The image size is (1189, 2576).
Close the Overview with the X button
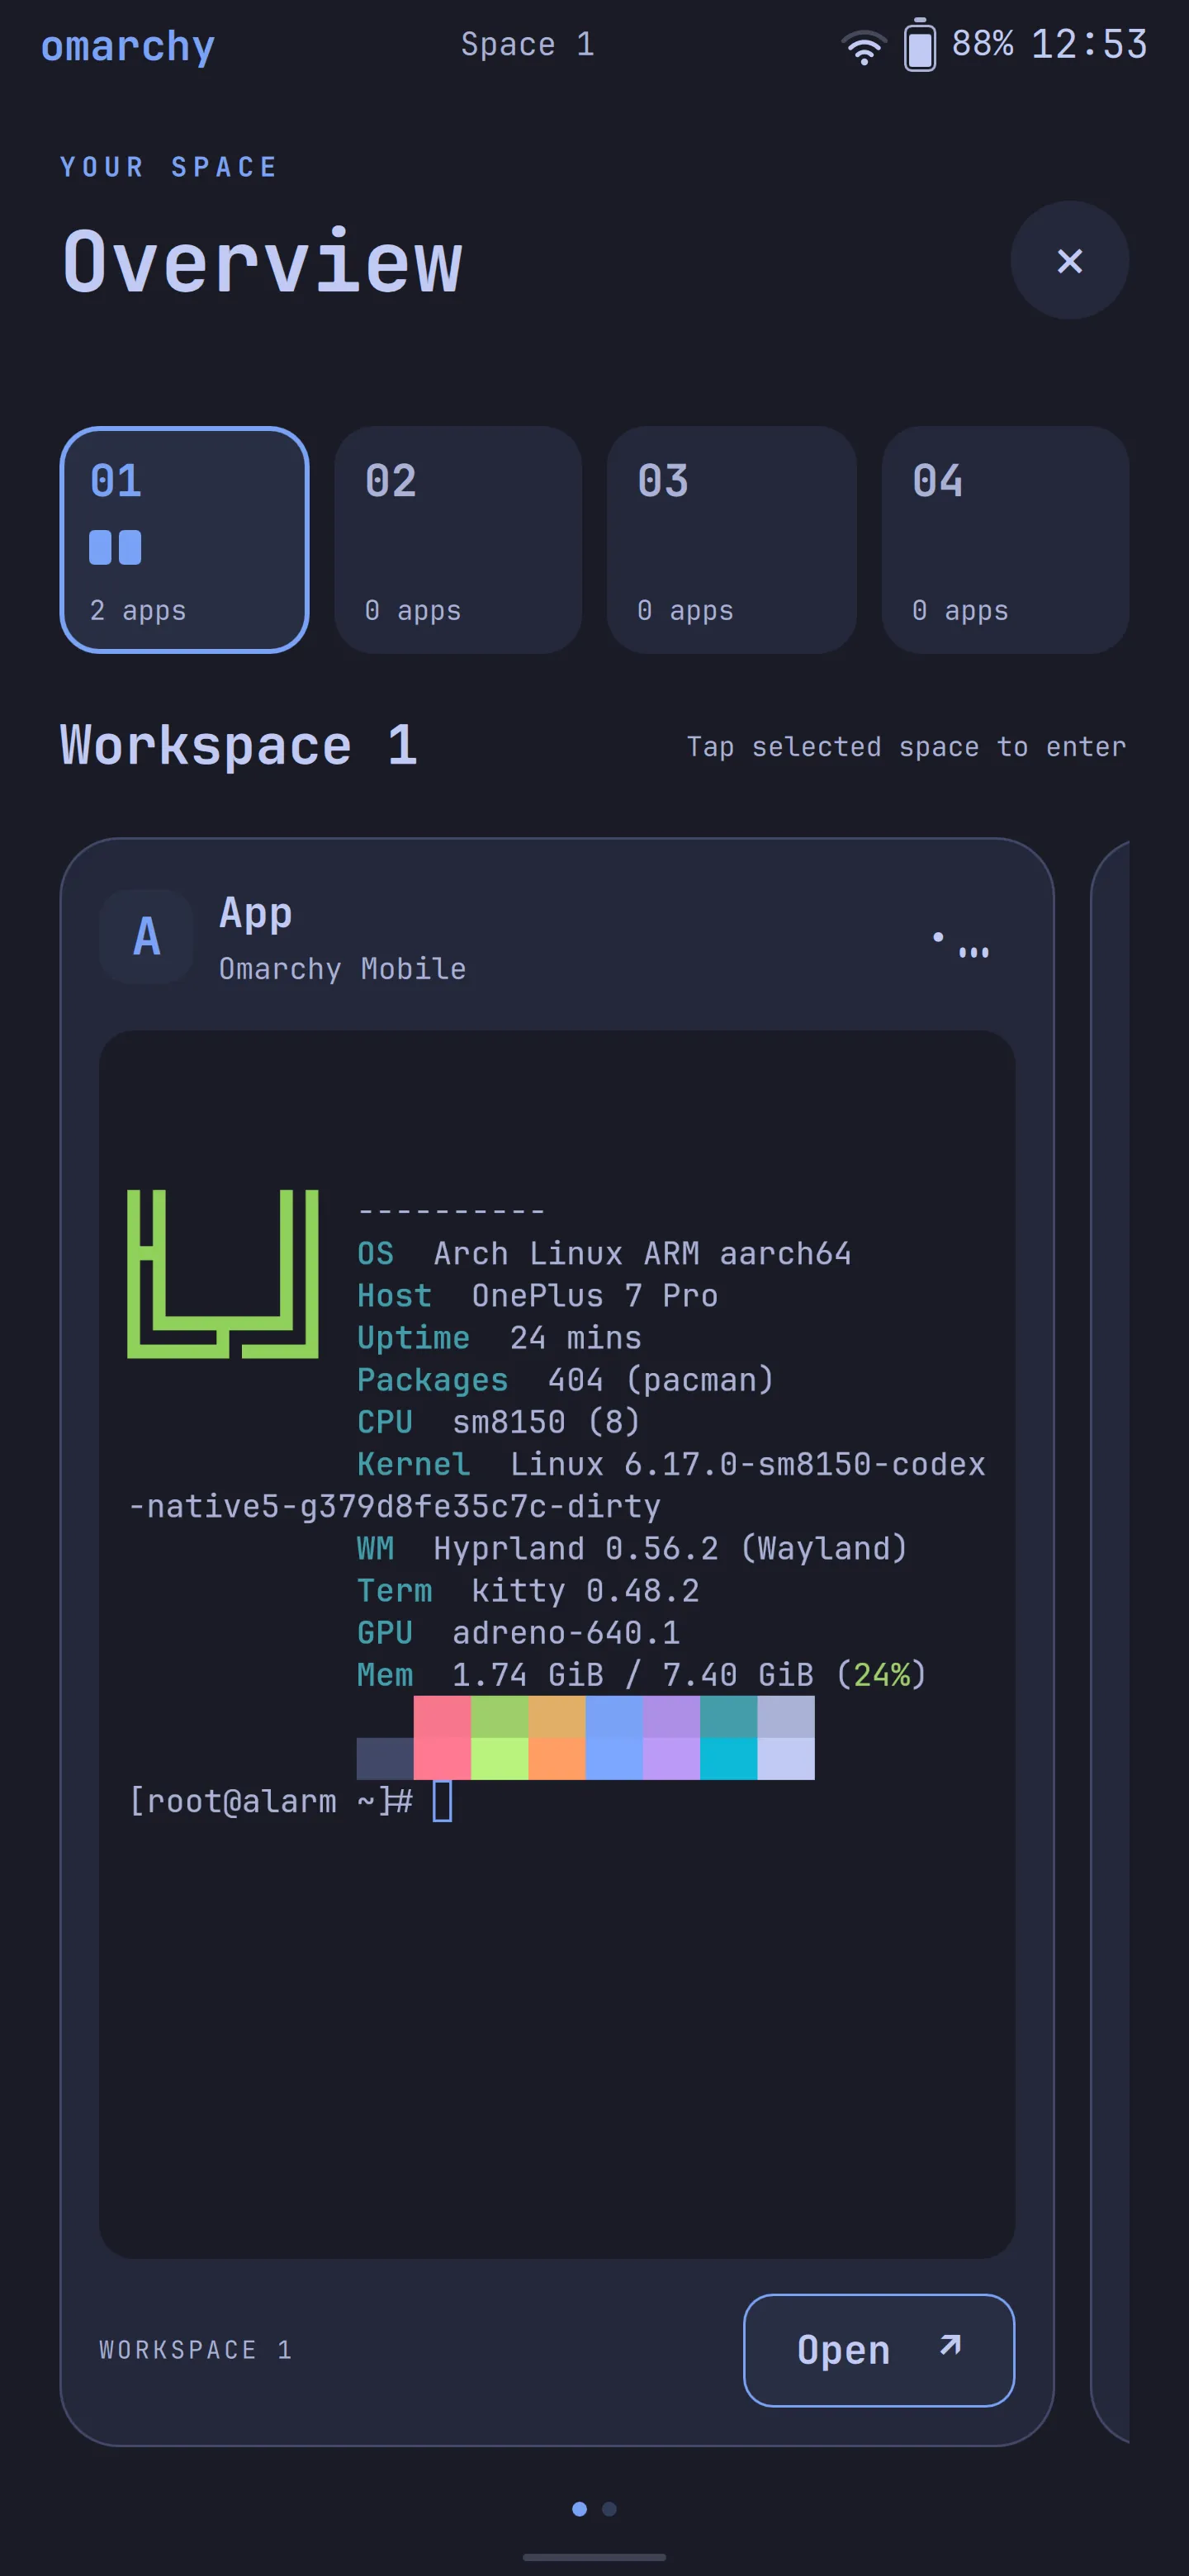[1069, 261]
